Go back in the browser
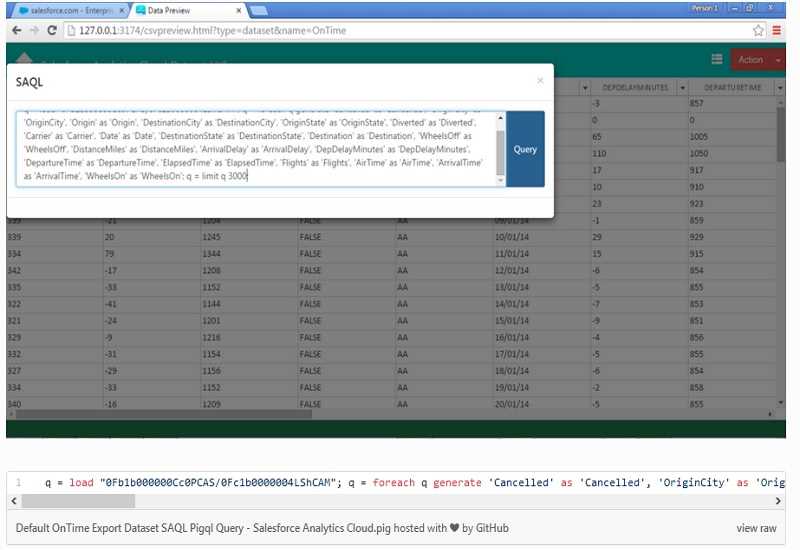The height and width of the screenshot is (550, 800). (x=16, y=31)
